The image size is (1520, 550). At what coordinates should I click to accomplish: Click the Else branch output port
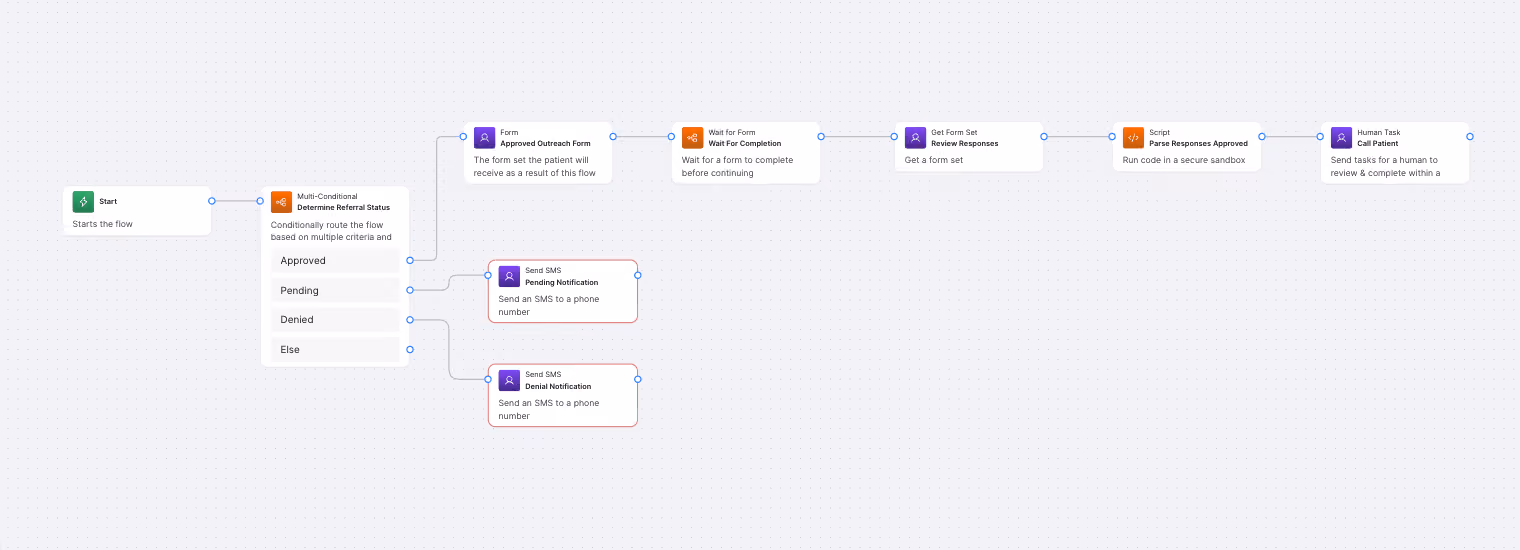pos(410,349)
